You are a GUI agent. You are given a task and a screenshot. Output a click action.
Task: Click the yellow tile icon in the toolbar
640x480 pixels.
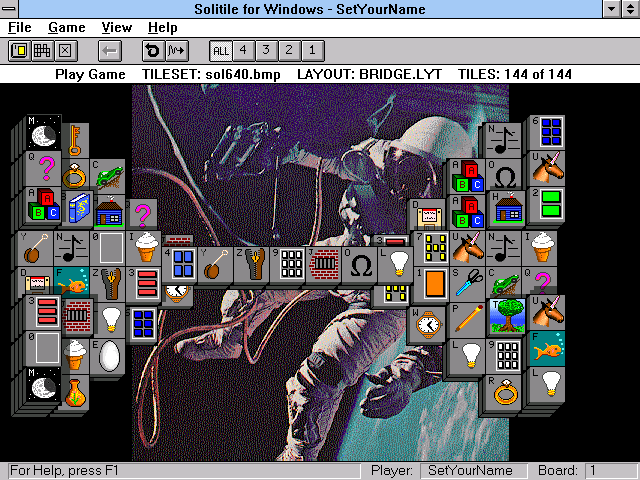pyautogui.click(x=19, y=51)
